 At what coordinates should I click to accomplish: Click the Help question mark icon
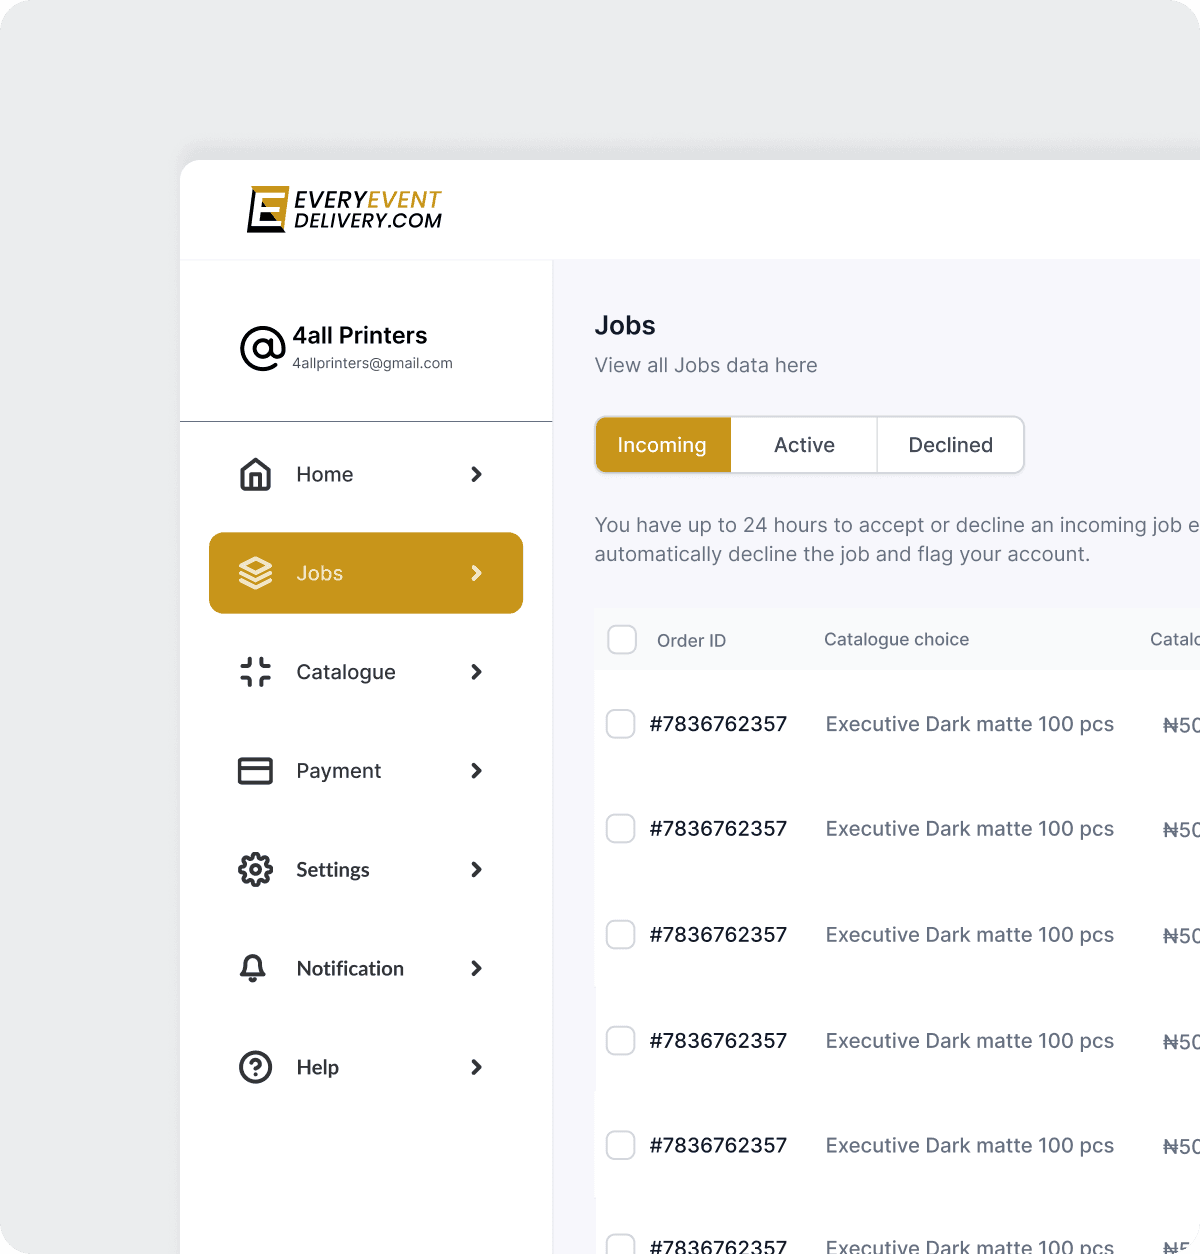tap(255, 1067)
